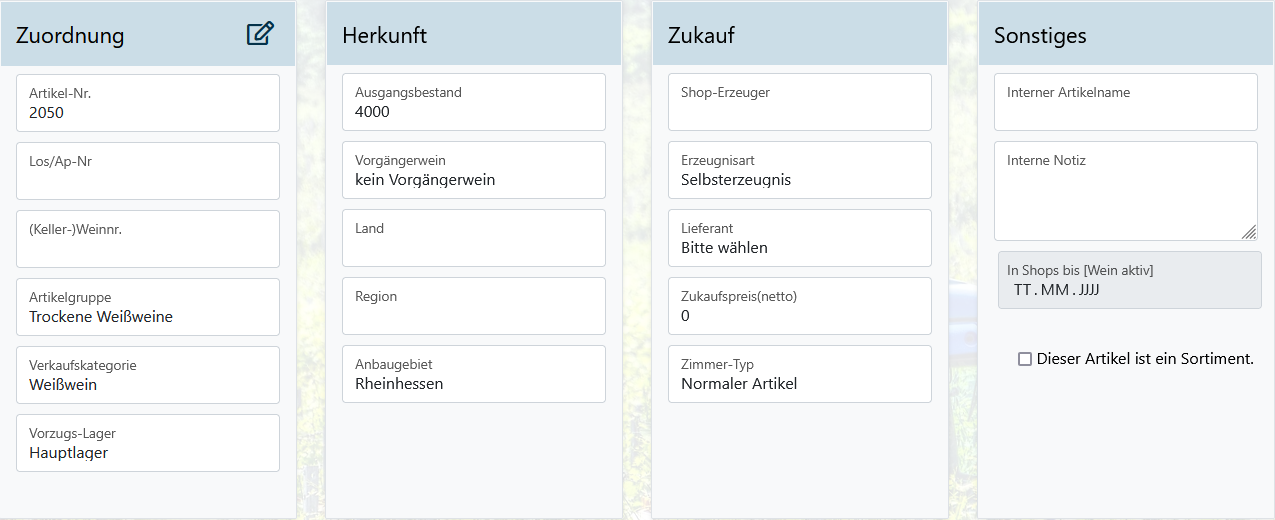Open the Vorgängerwein dropdown
Screen dimensions: 1275x520
(474, 170)
